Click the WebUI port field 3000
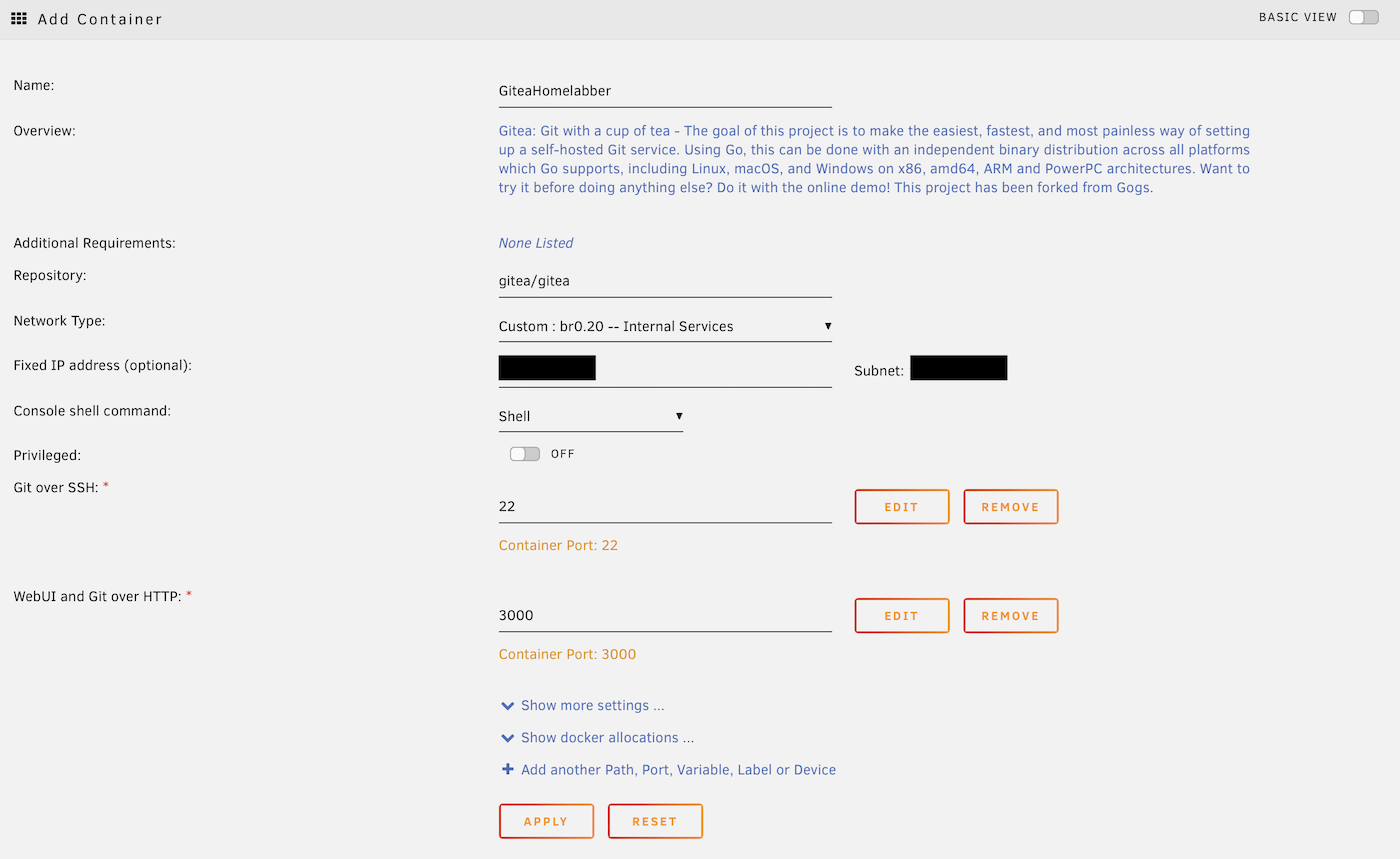The image size is (1400, 859). [665, 615]
